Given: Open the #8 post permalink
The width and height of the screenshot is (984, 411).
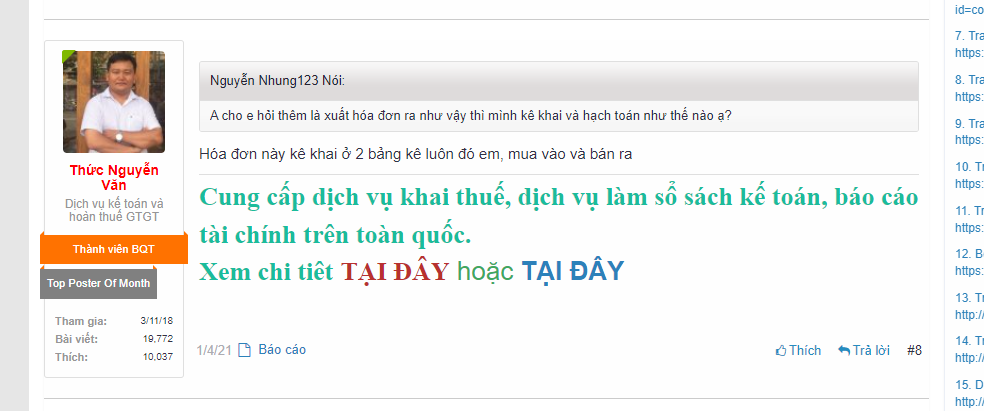Looking at the screenshot, I should point(914,351).
